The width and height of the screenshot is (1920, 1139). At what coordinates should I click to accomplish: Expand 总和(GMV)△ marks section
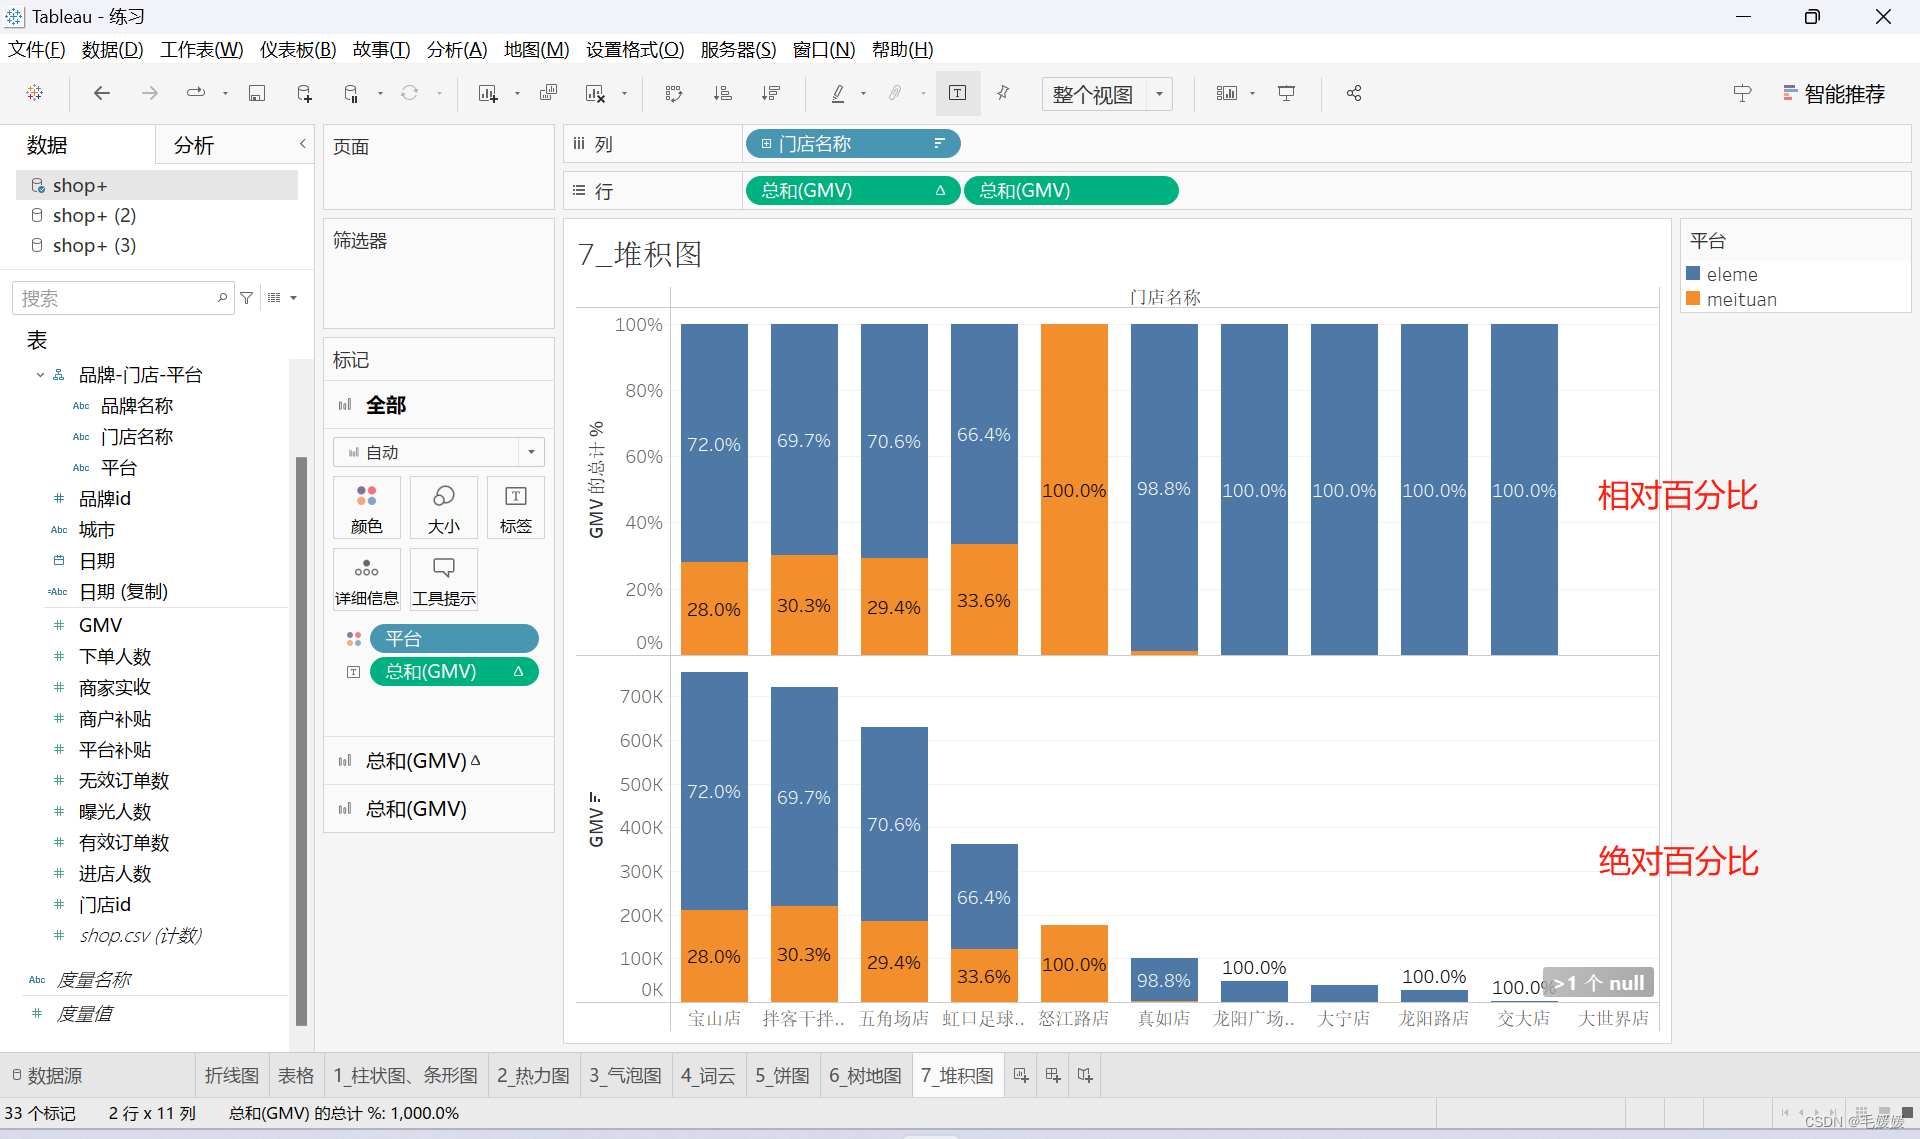coord(438,761)
